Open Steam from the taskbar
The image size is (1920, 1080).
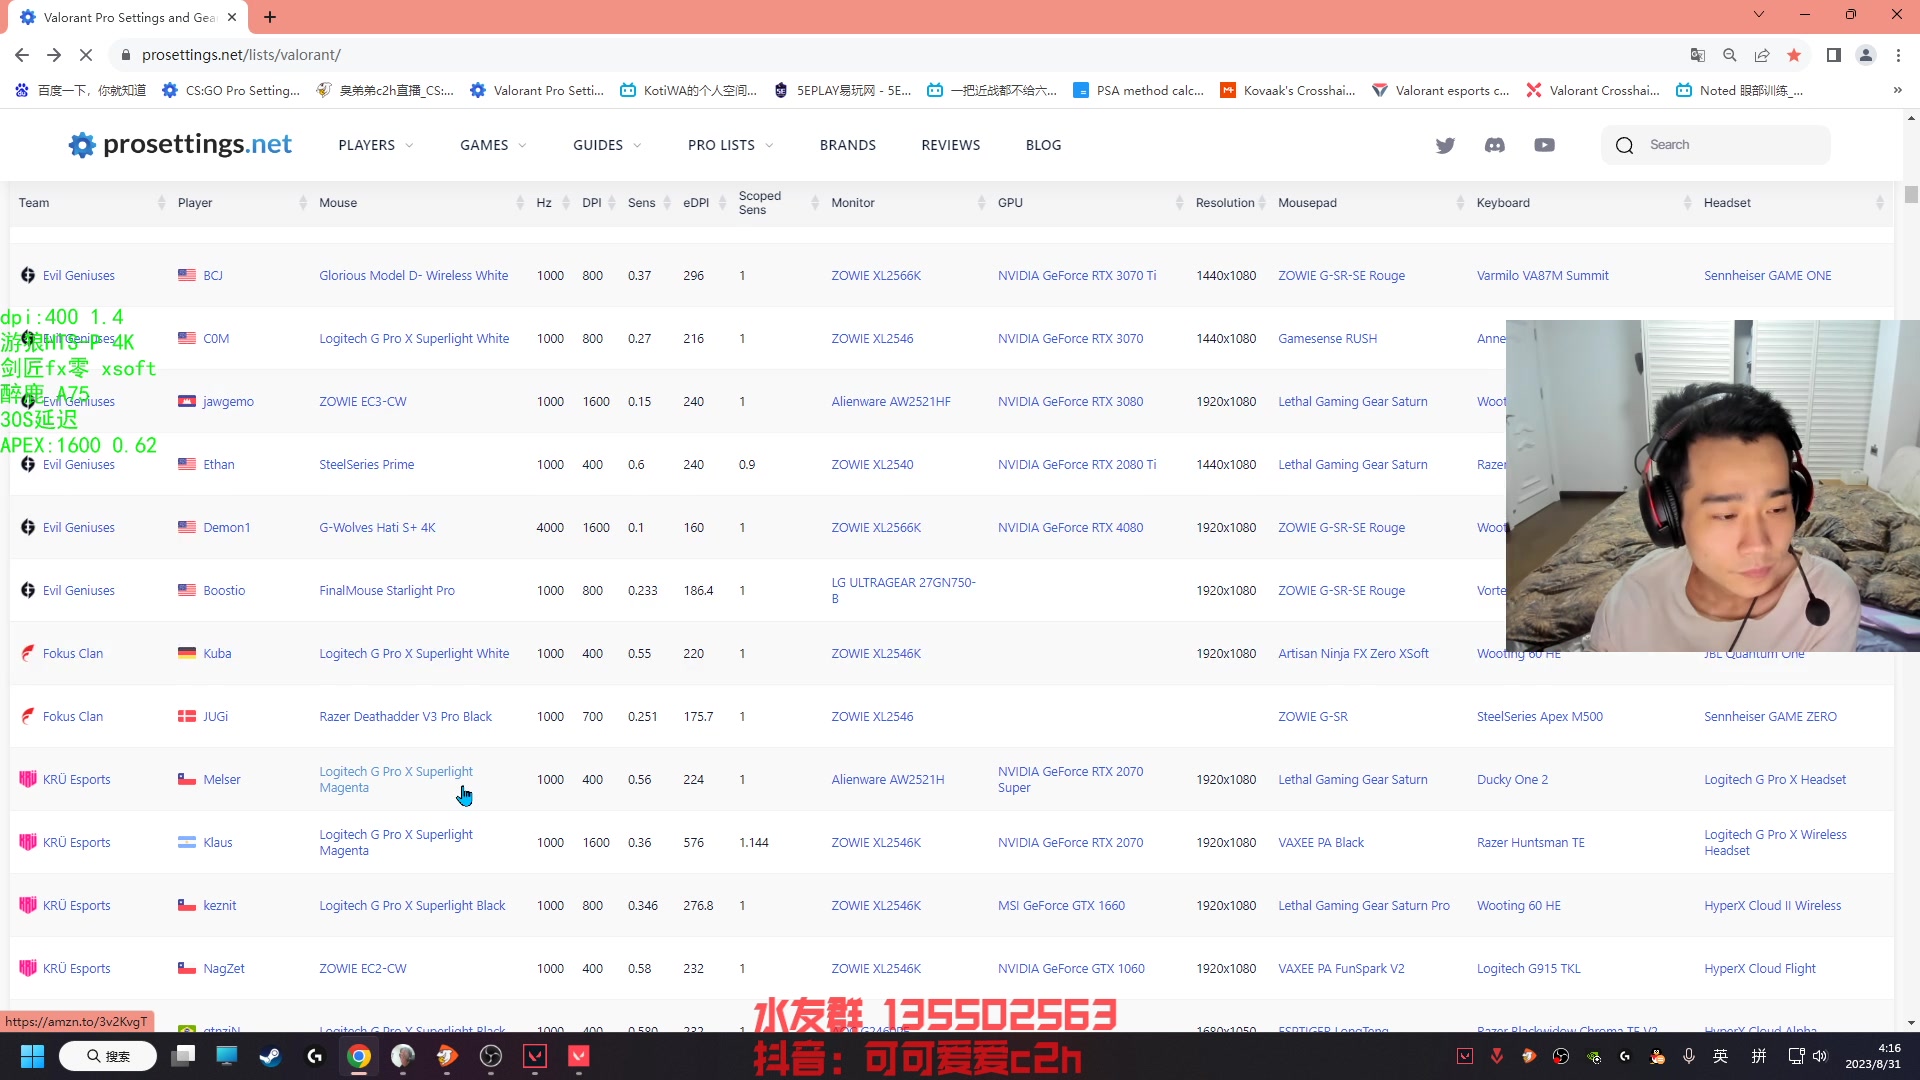pyautogui.click(x=270, y=1056)
